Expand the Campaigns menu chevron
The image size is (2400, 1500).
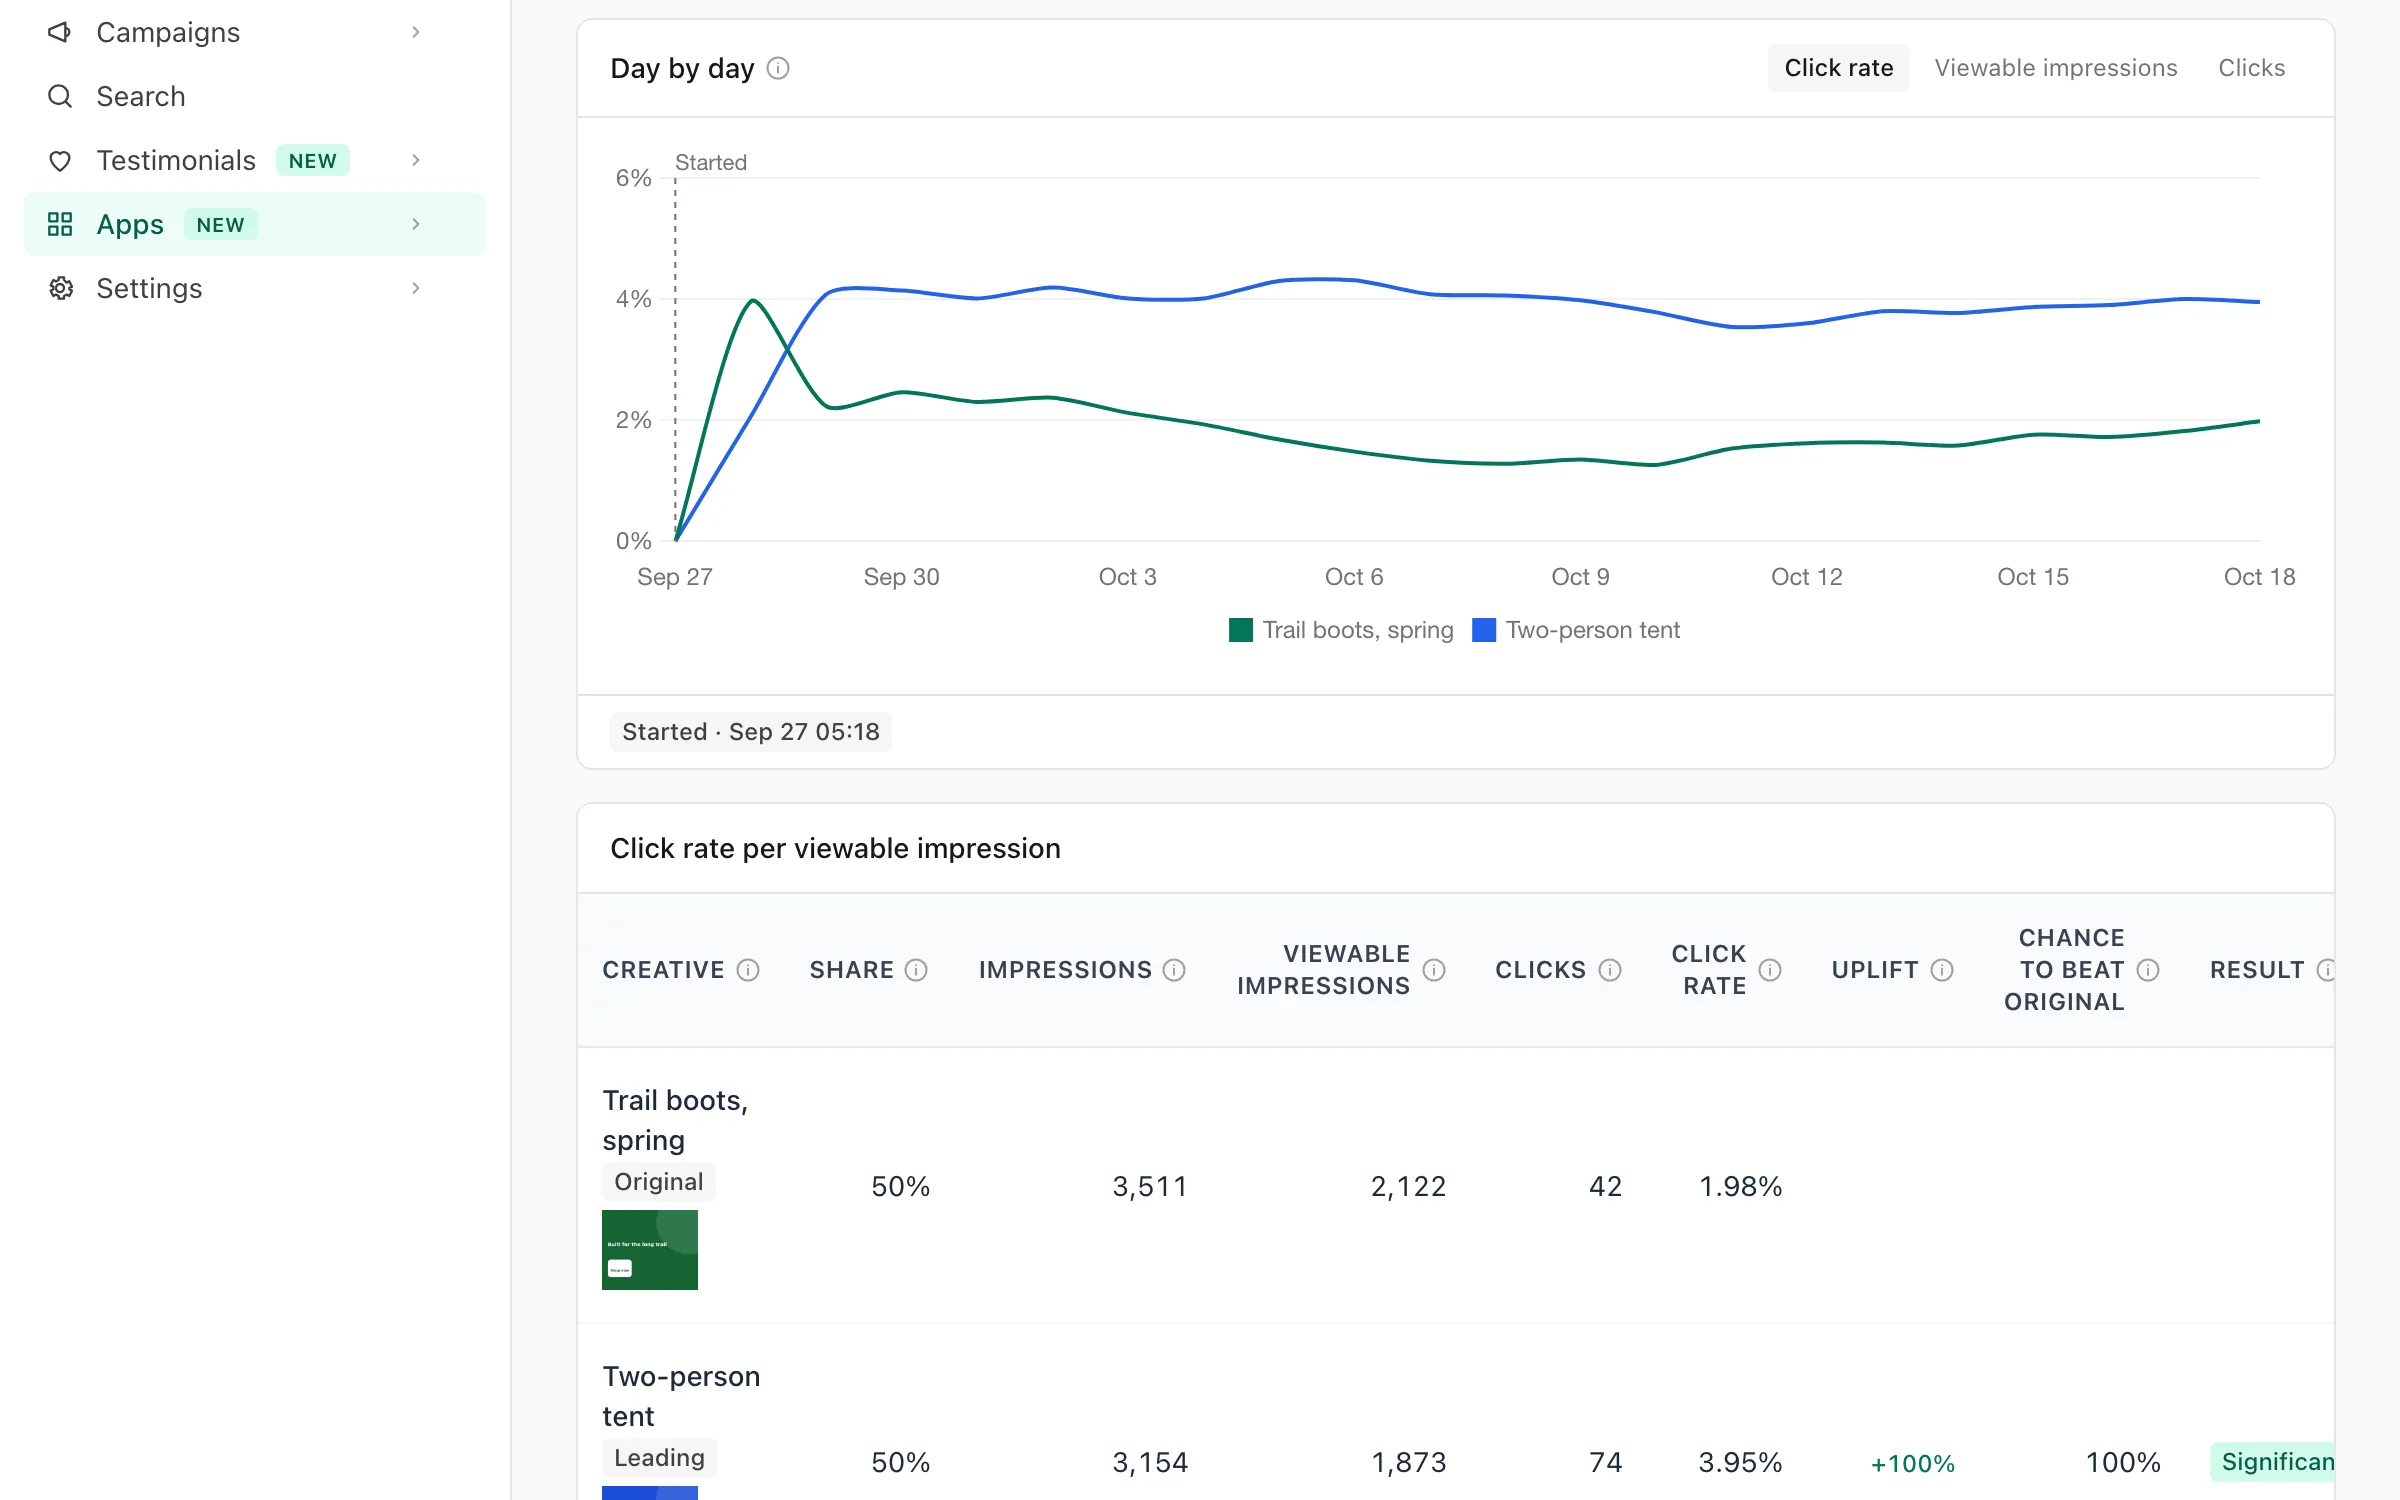coord(416,32)
